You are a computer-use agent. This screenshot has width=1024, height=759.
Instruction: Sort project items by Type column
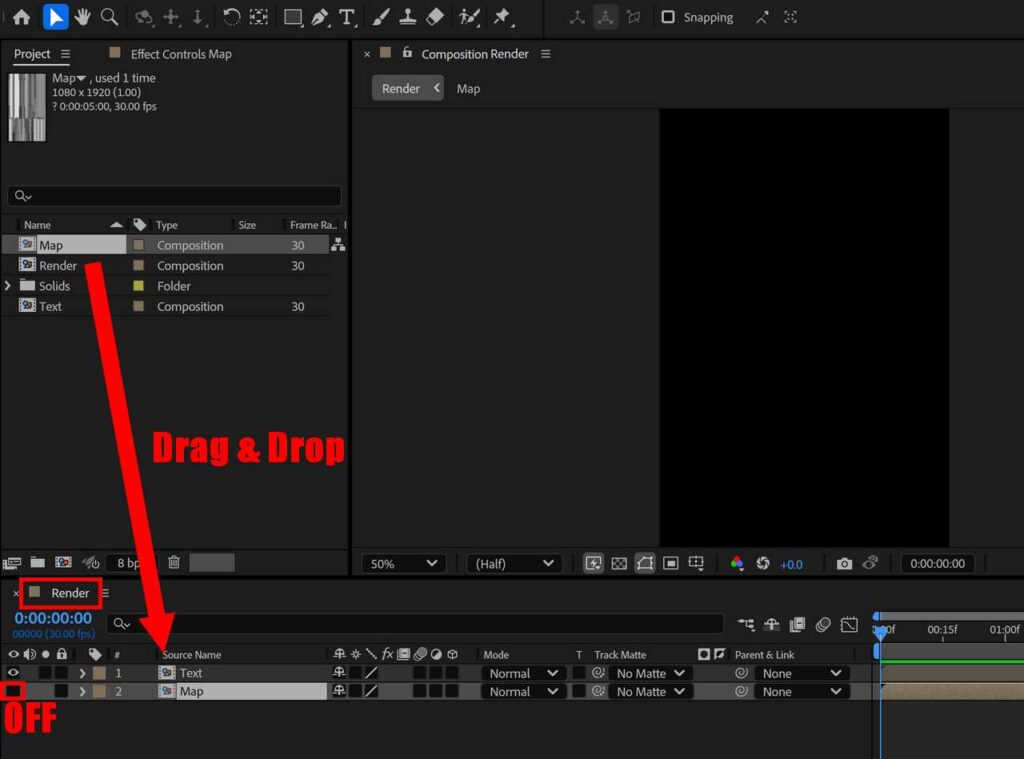(x=167, y=225)
